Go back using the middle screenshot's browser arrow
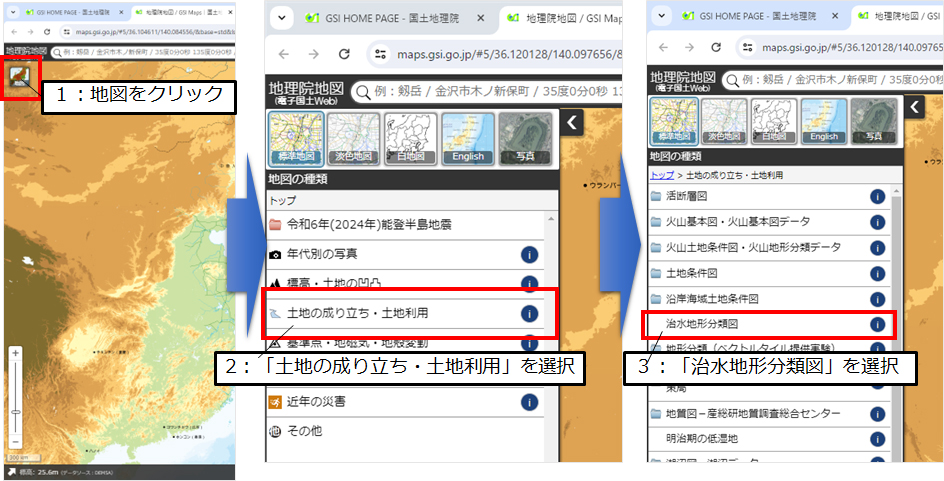Viewport: 944px width, 481px height. pyautogui.click(x=284, y=54)
